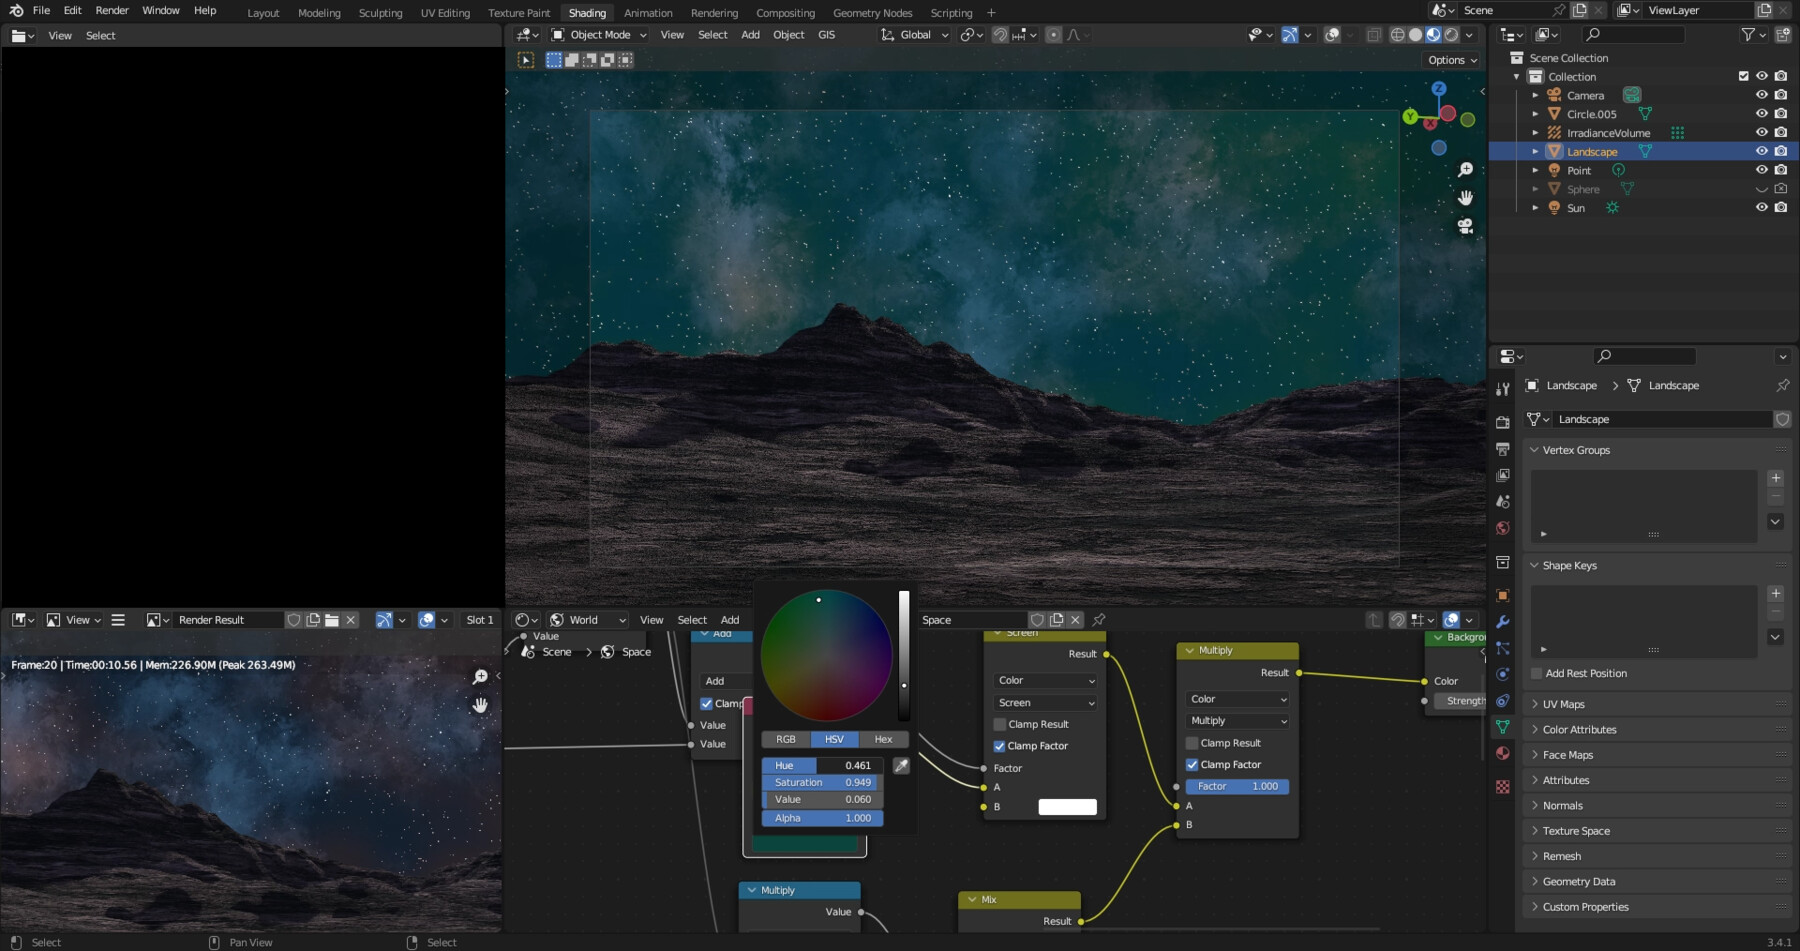Image resolution: width=1800 pixels, height=951 pixels.
Task: Expand the Camera item in the outliner
Action: 1536,94
